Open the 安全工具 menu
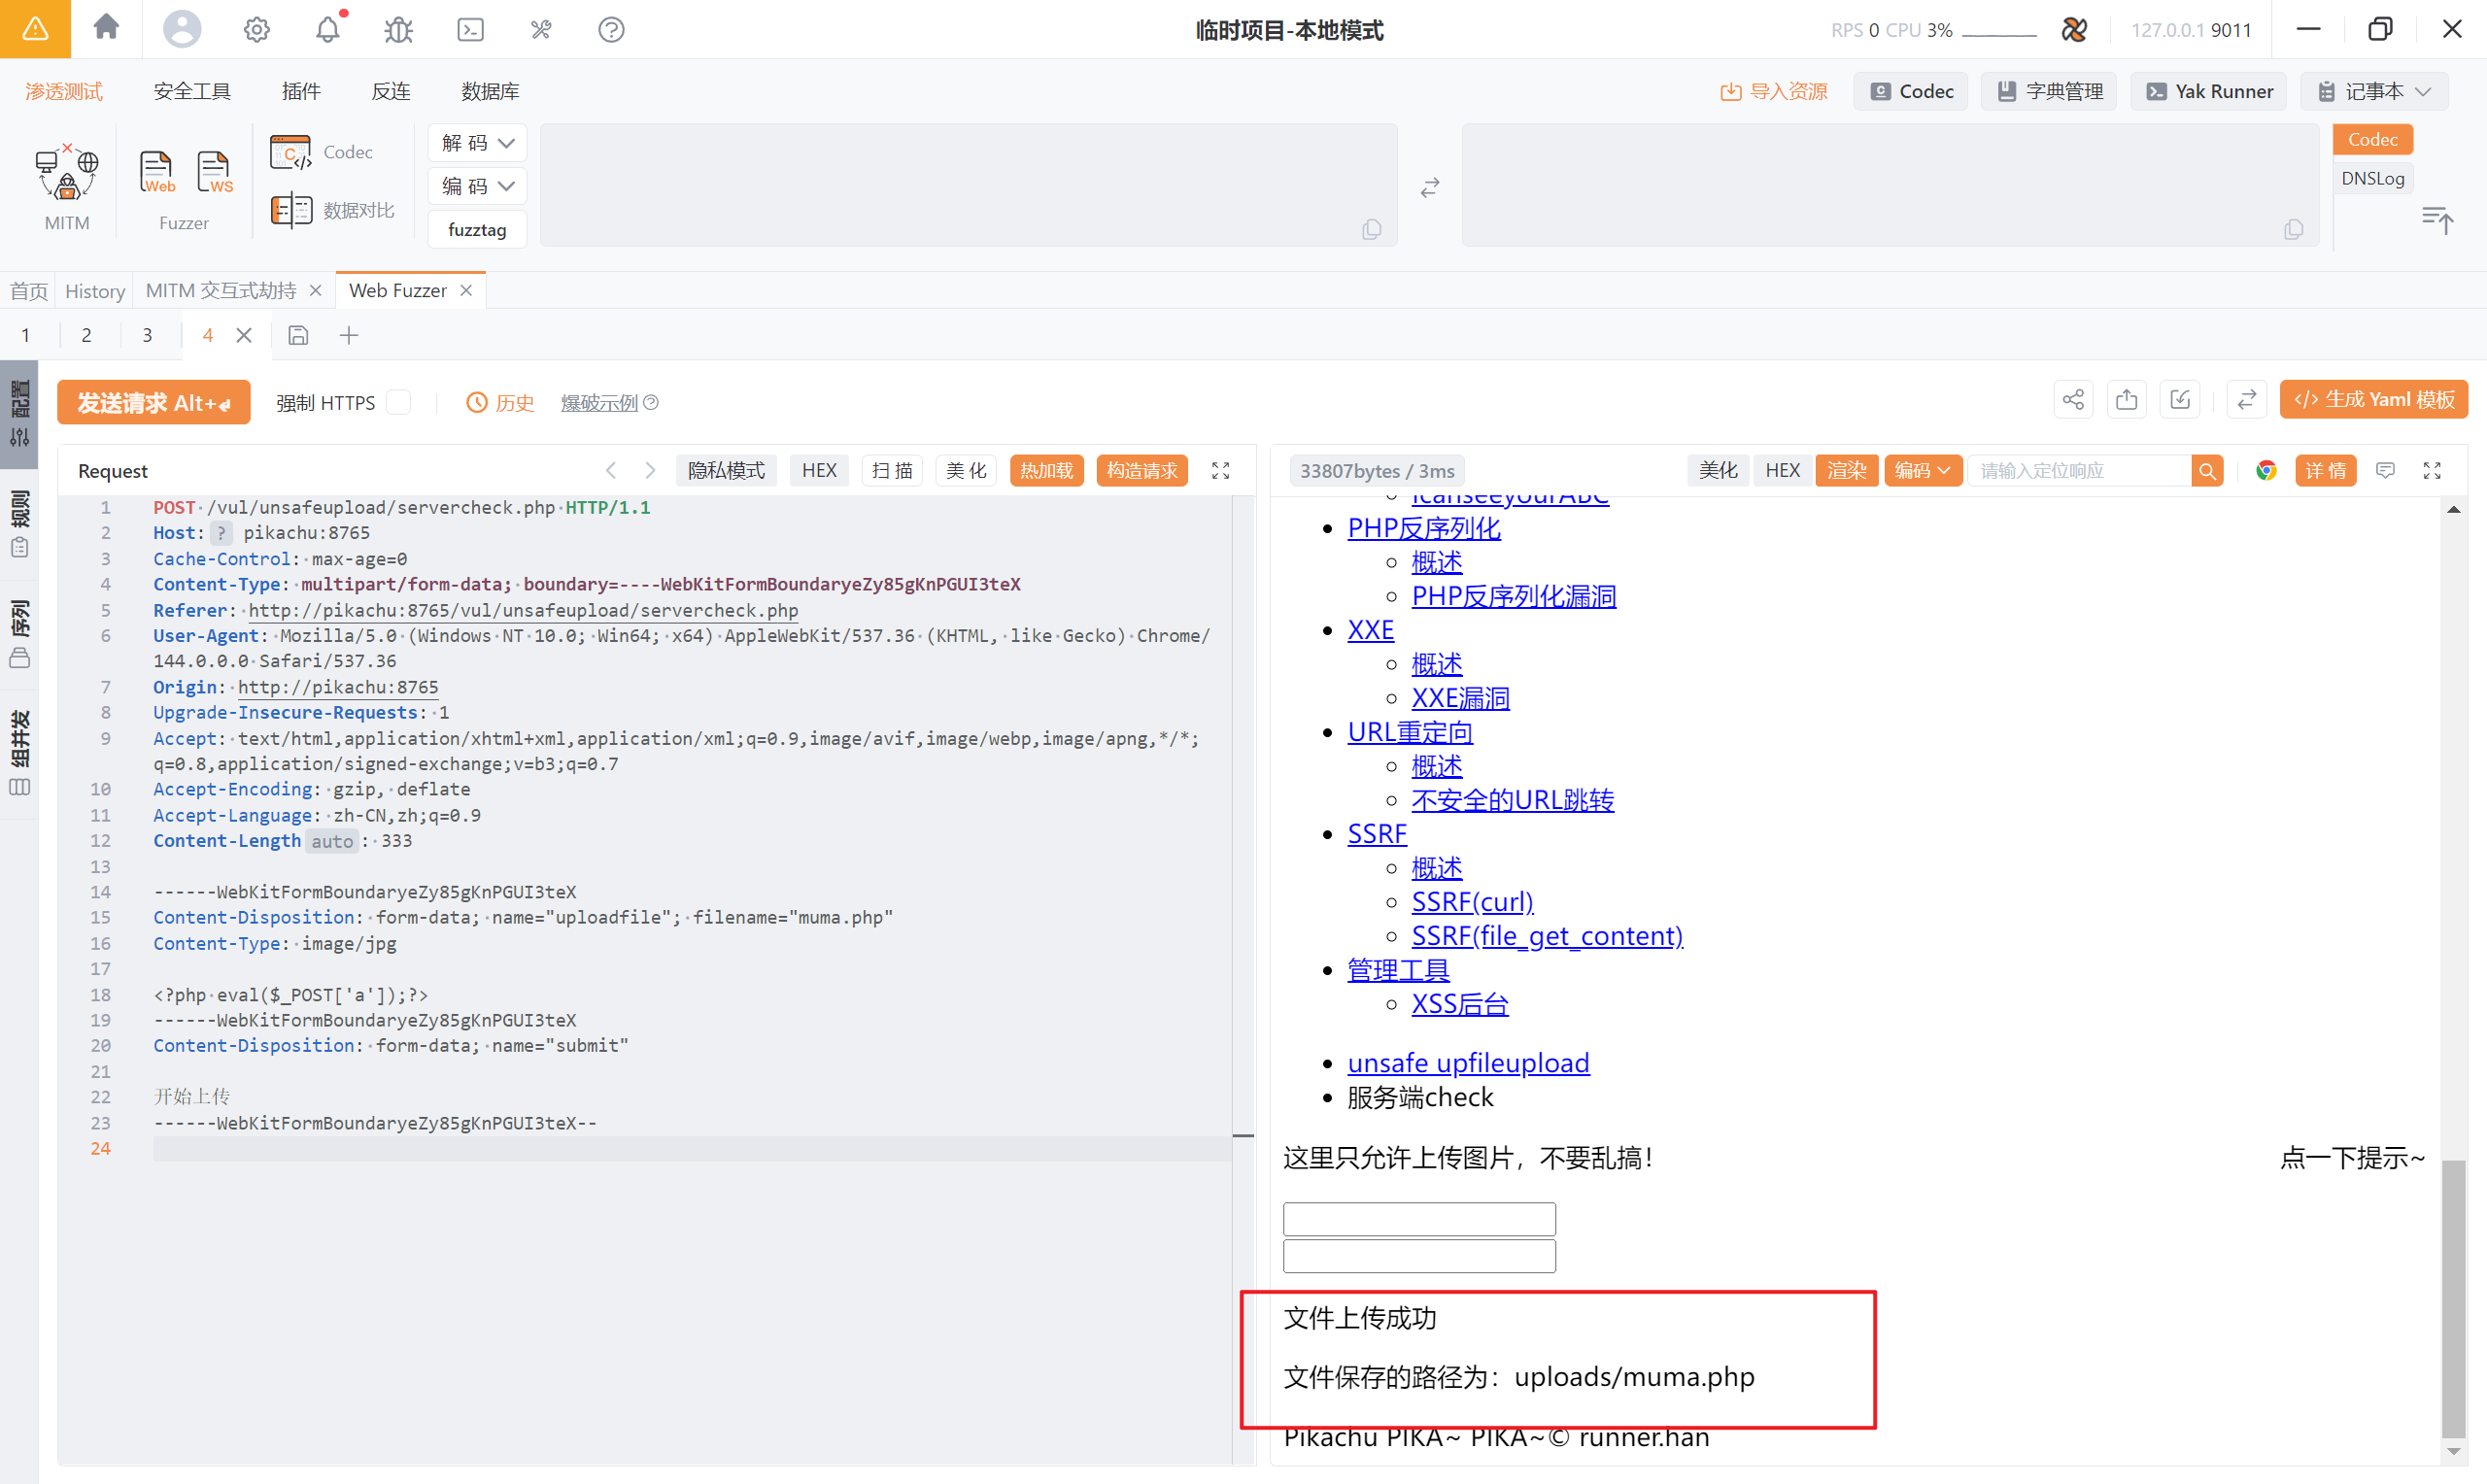 coord(192,91)
